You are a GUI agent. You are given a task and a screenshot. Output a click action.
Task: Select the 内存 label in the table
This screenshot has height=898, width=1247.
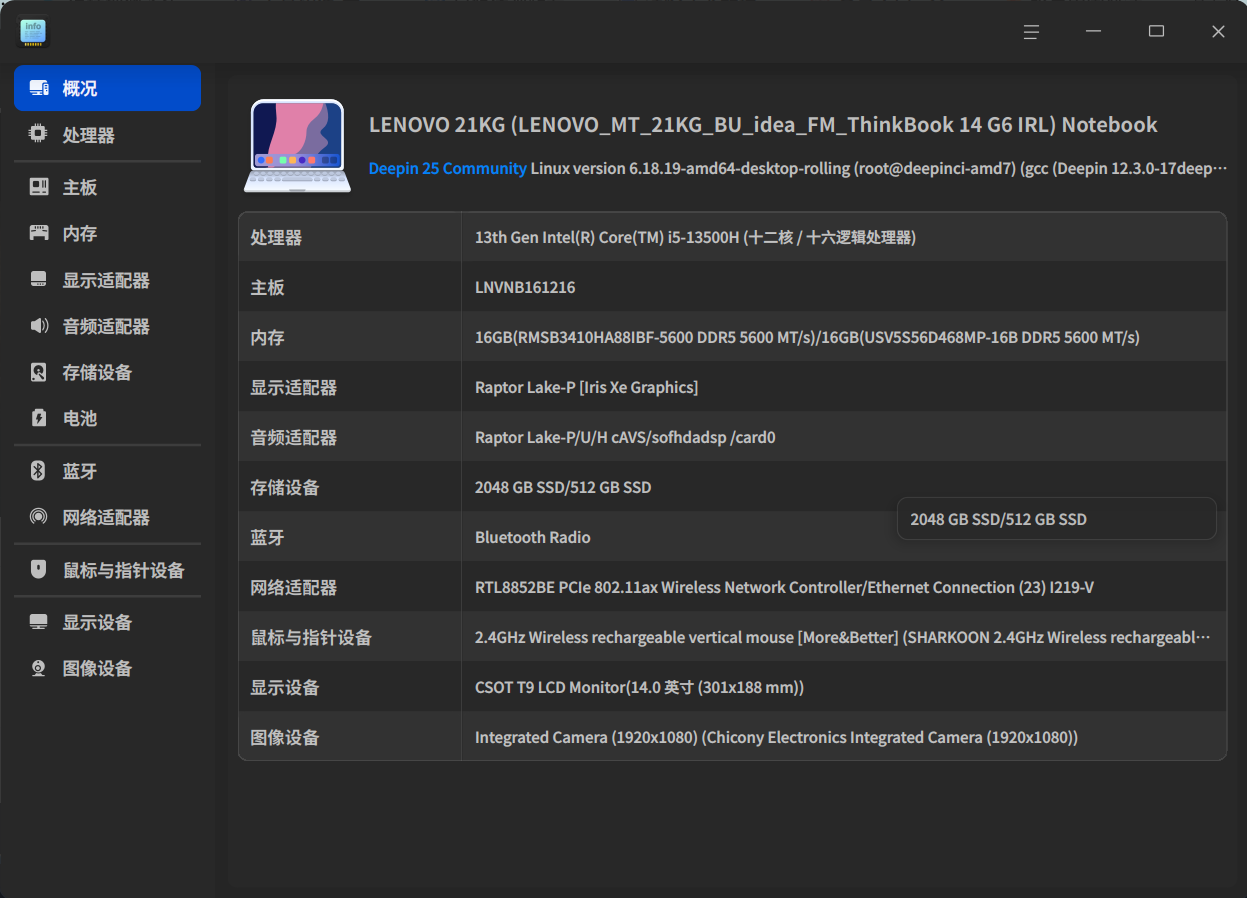coord(267,337)
